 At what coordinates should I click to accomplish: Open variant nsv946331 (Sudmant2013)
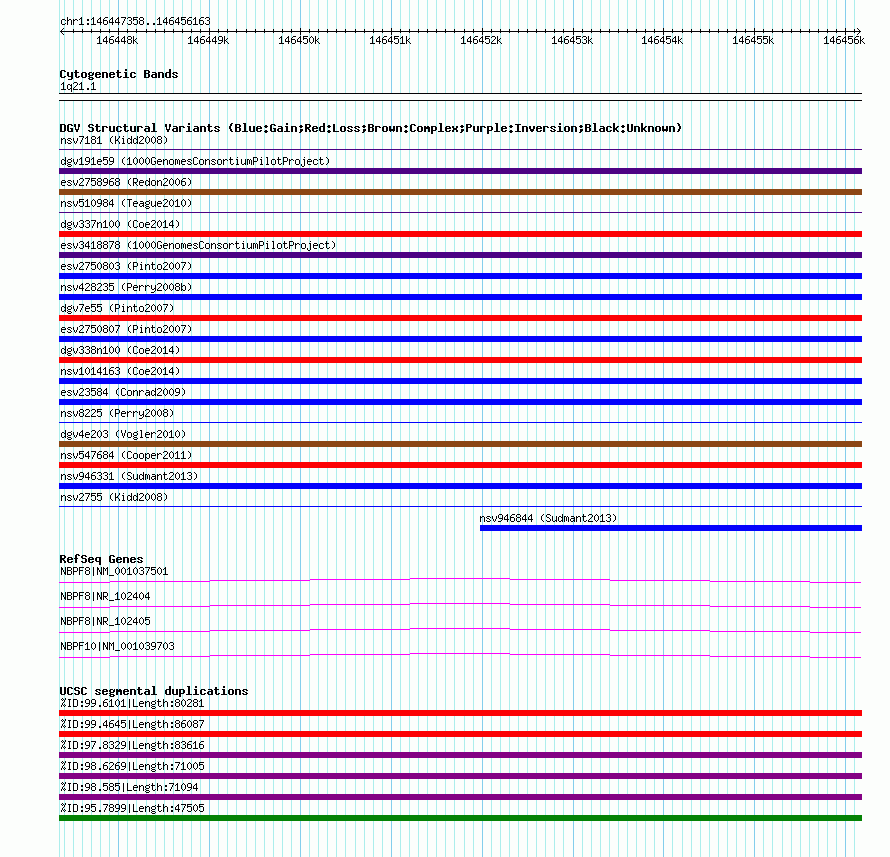(129, 476)
